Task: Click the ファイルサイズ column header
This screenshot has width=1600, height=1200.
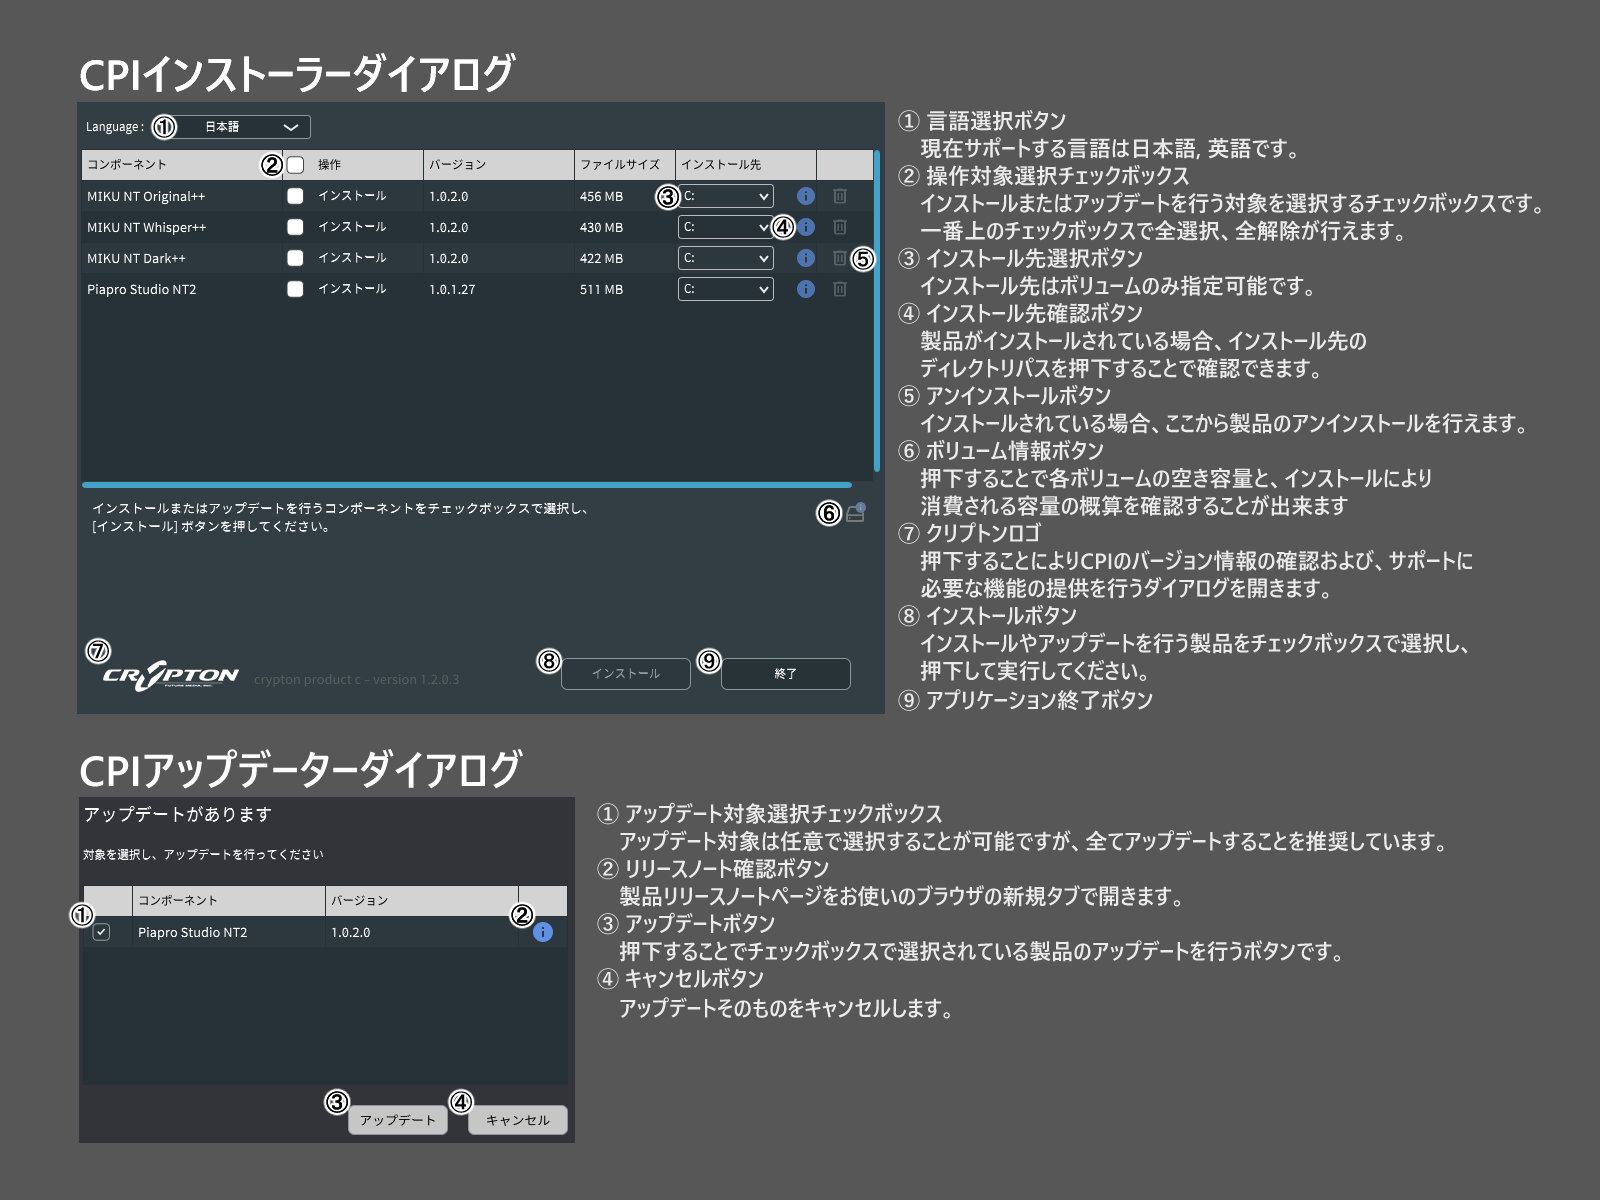Action: (620, 165)
